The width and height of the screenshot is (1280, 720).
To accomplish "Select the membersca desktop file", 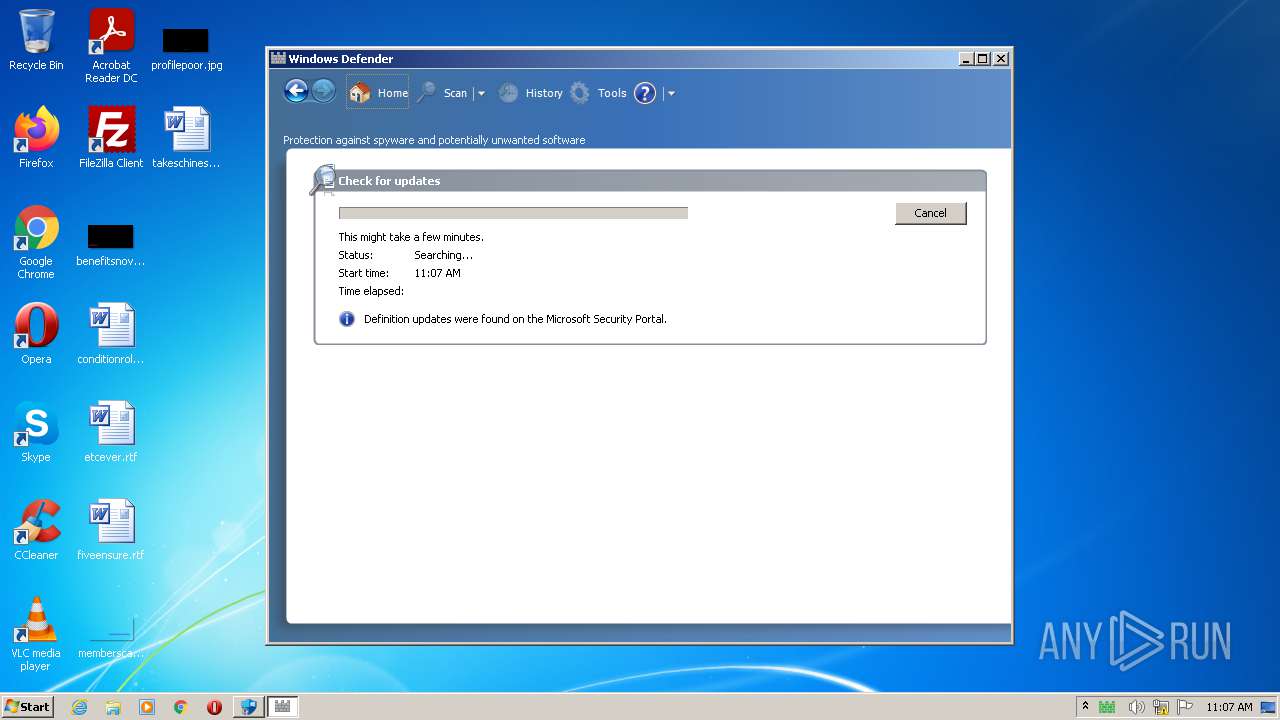I will click(110, 638).
